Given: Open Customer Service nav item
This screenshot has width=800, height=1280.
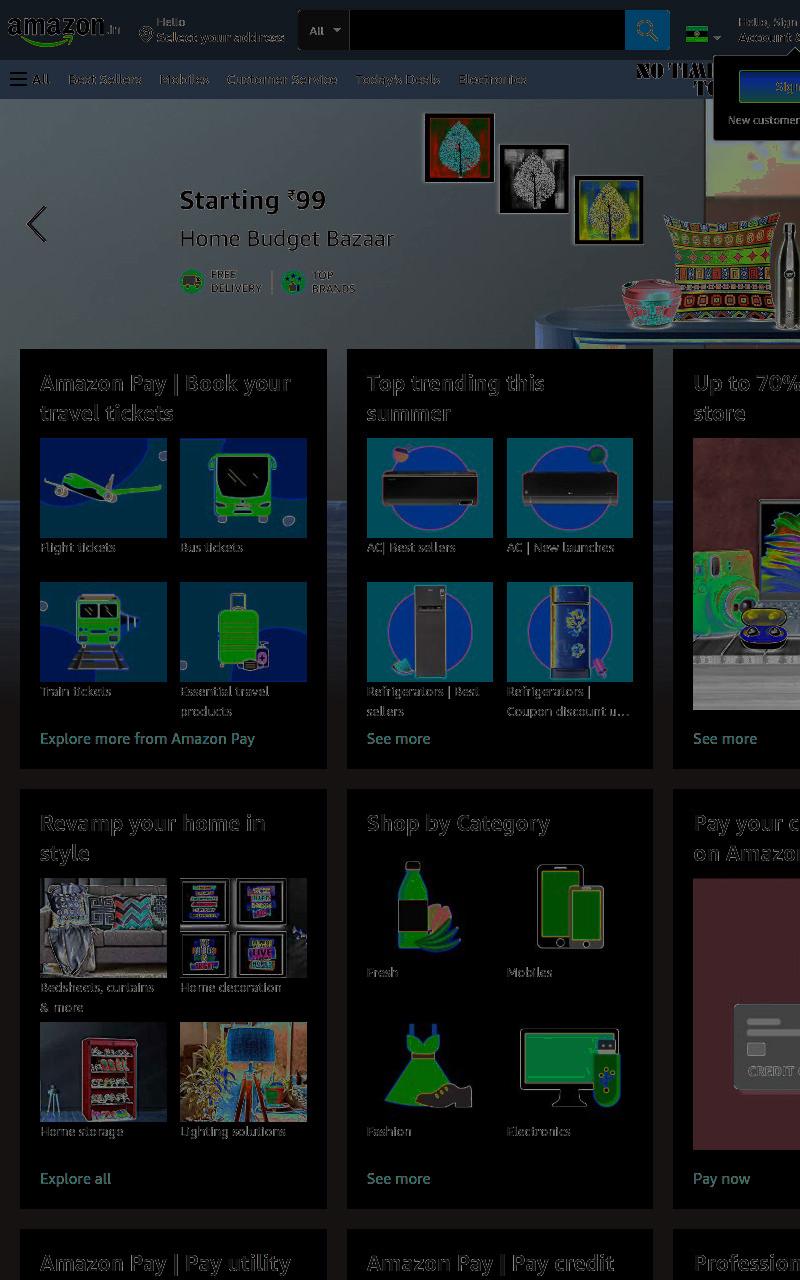Looking at the screenshot, I should [x=282, y=79].
